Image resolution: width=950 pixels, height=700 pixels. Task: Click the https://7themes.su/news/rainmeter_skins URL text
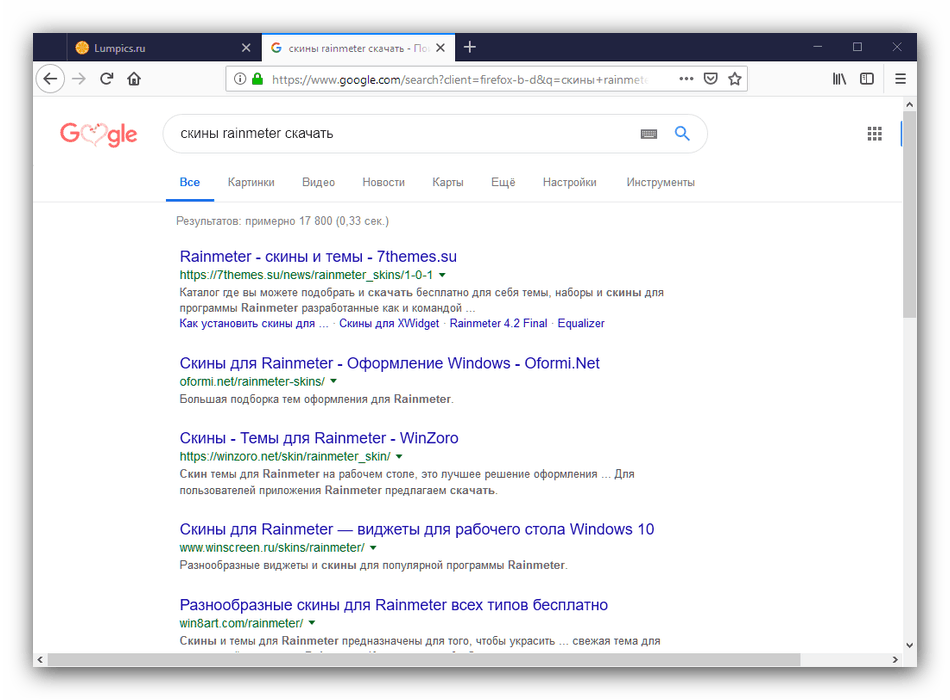click(x=306, y=275)
